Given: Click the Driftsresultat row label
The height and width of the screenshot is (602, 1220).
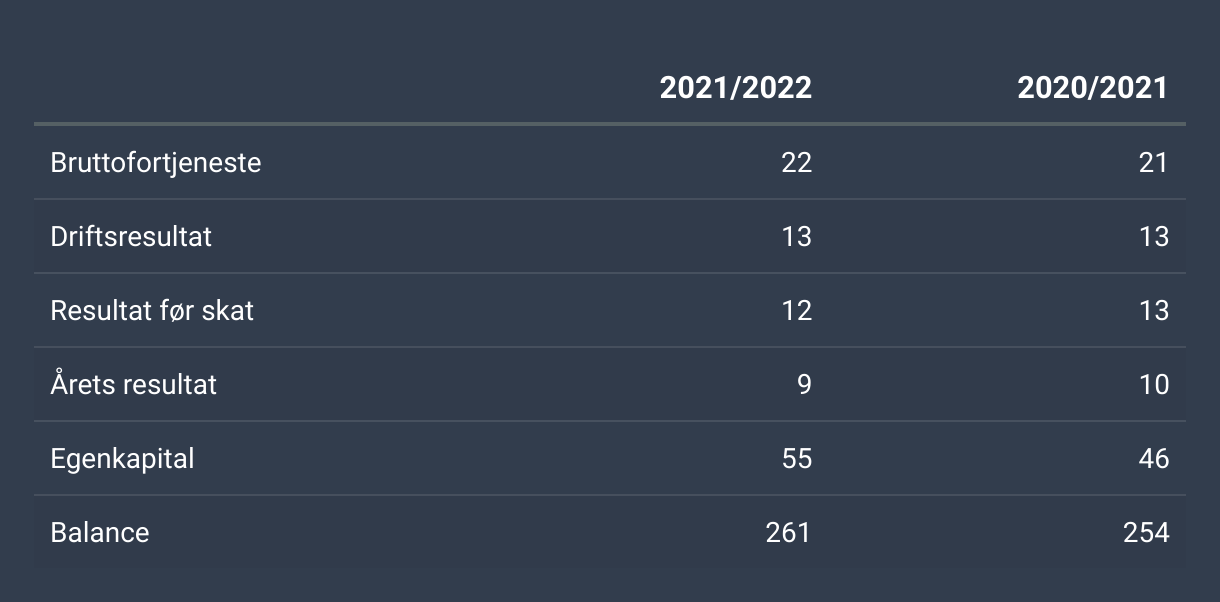Looking at the screenshot, I should (x=131, y=236).
